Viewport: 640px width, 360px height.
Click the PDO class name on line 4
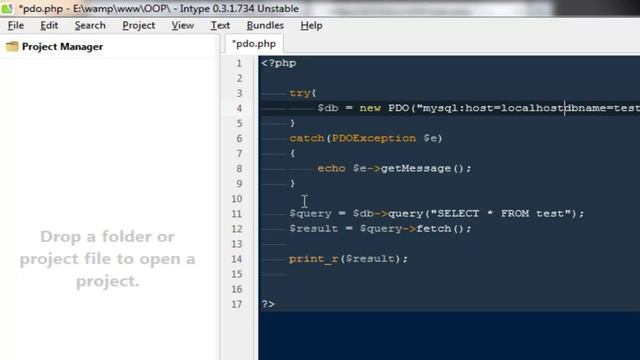tap(399, 108)
